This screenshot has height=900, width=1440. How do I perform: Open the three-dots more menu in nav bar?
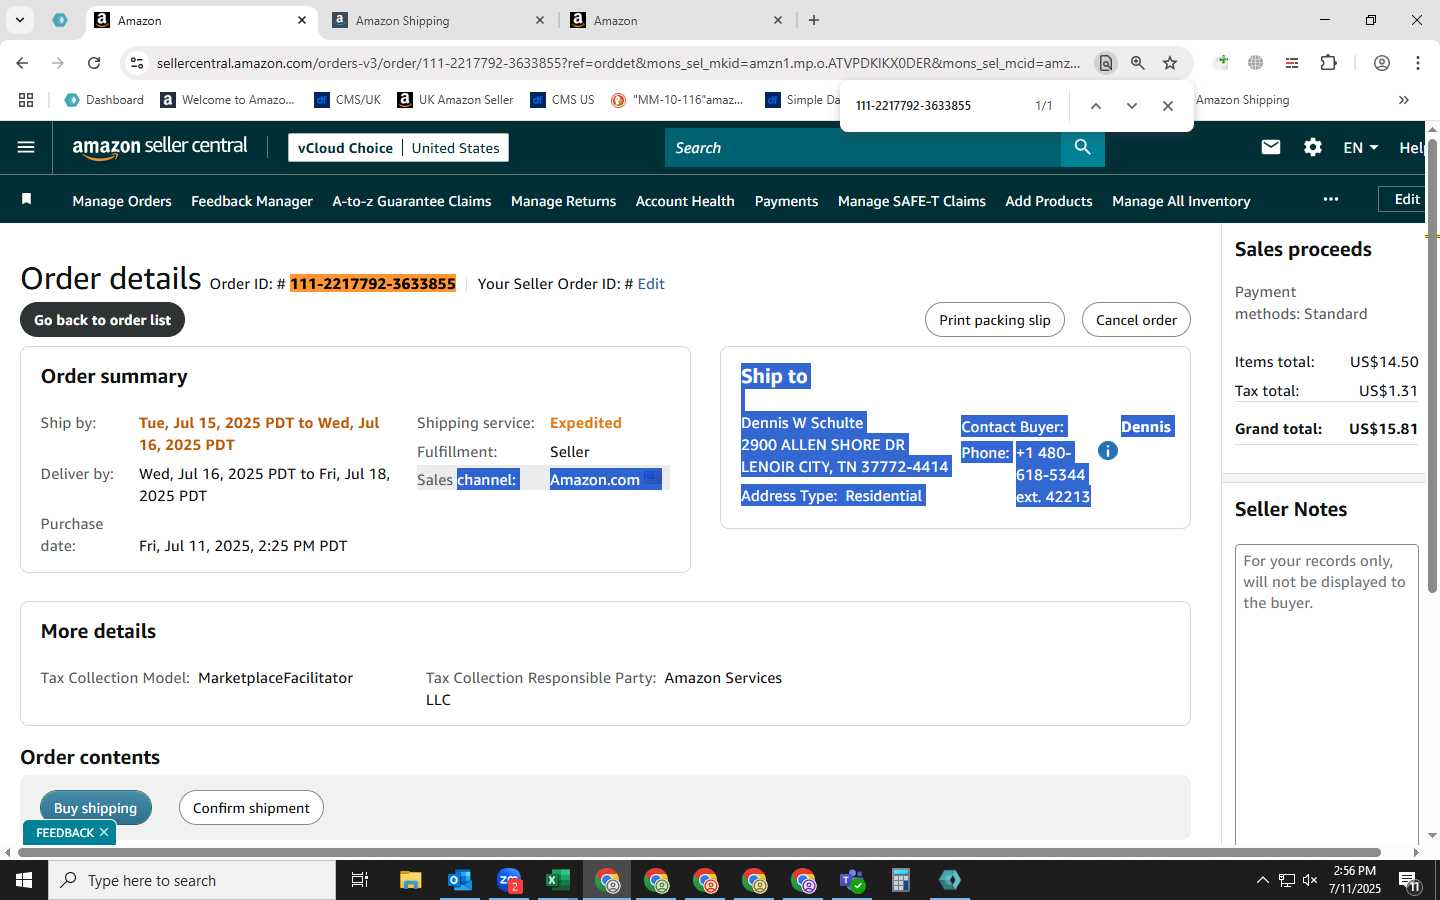[x=1330, y=199]
